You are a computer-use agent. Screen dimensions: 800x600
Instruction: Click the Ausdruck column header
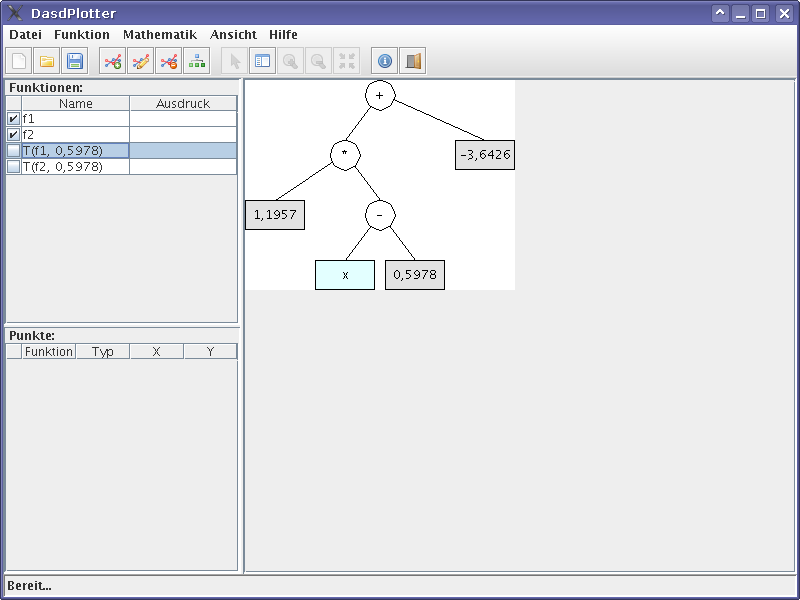click(x=183, y=103)
